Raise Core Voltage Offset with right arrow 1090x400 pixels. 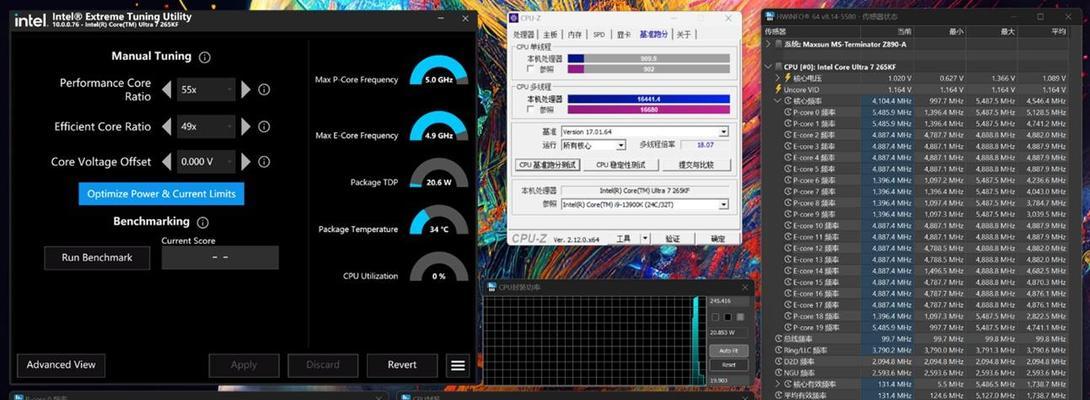click(x=245, y=161)
